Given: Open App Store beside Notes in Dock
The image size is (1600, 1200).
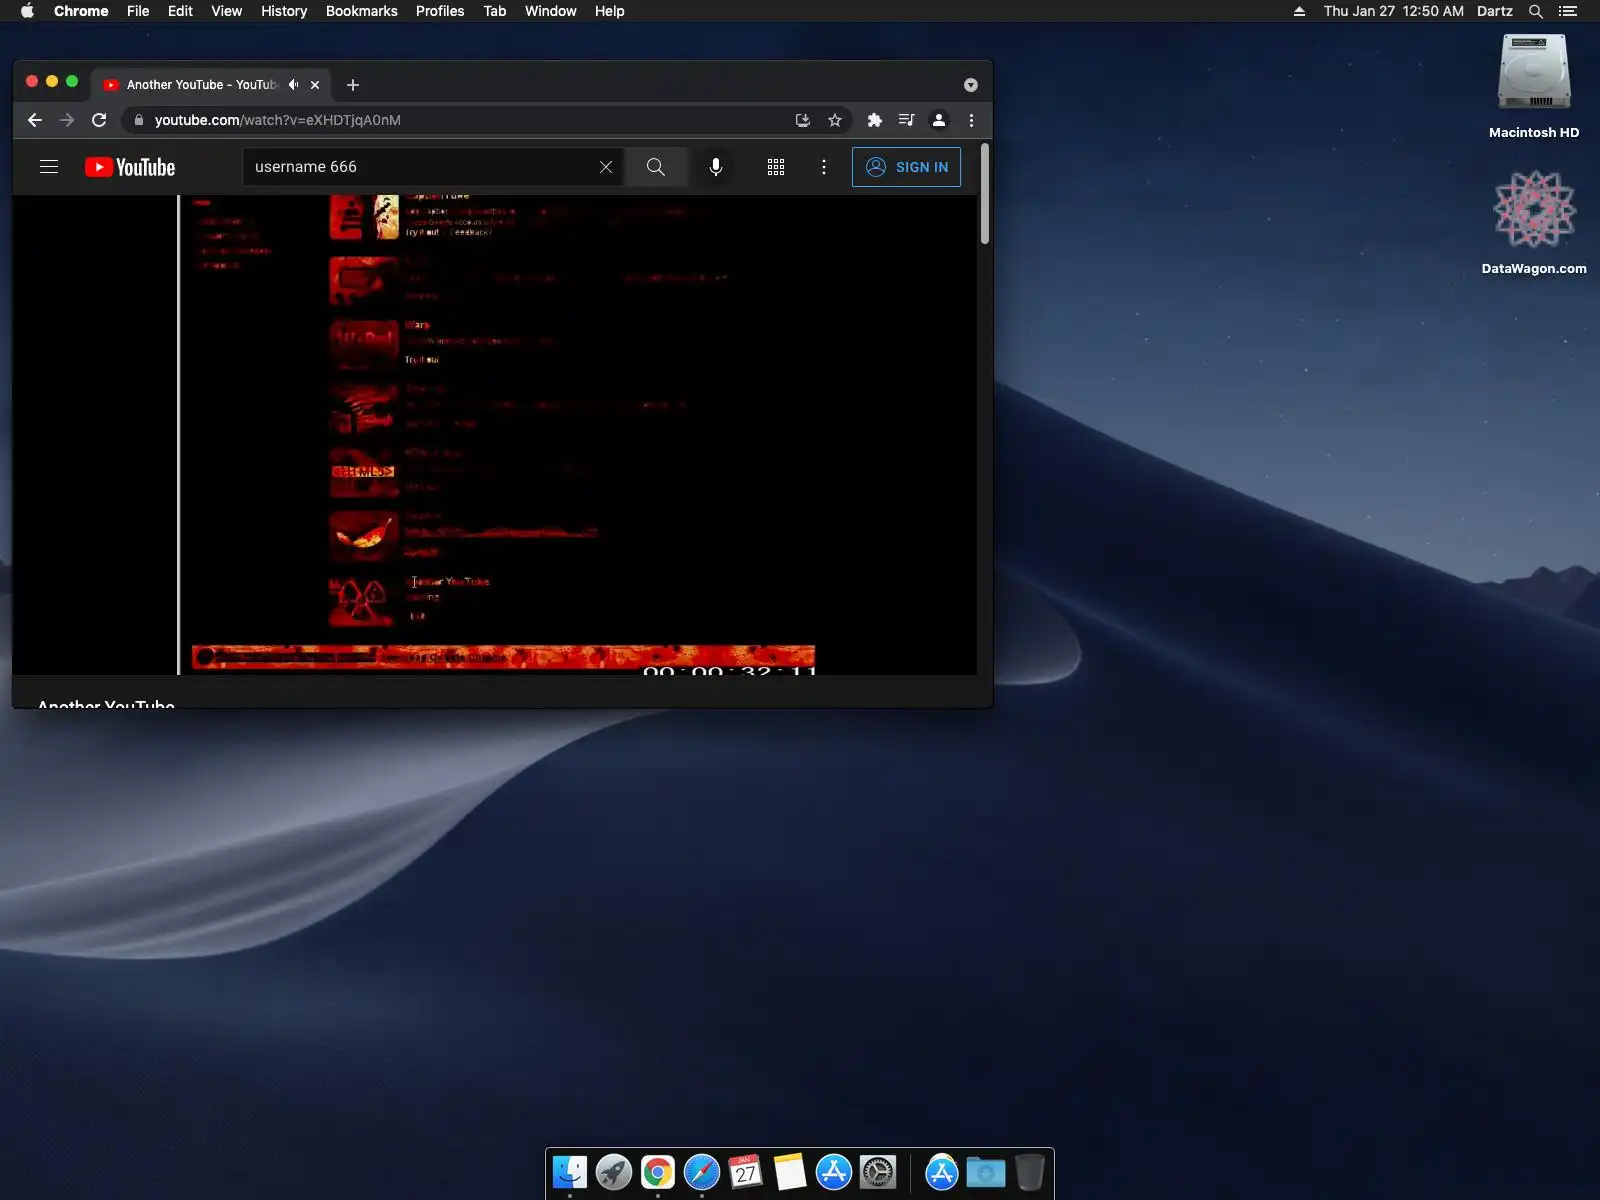Looking at the screenshot, I should pos(834,1172).
